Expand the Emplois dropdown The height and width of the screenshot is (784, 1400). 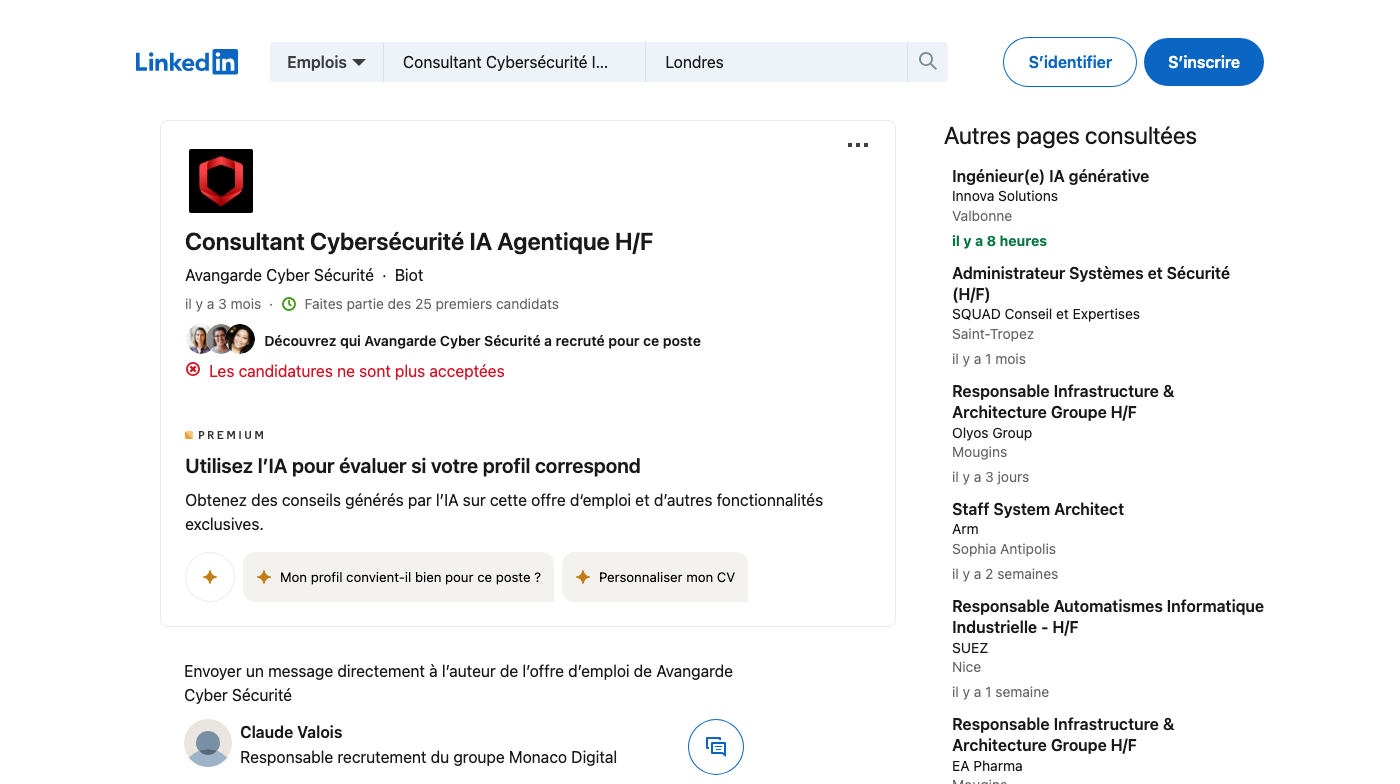[x=326, y=62]
